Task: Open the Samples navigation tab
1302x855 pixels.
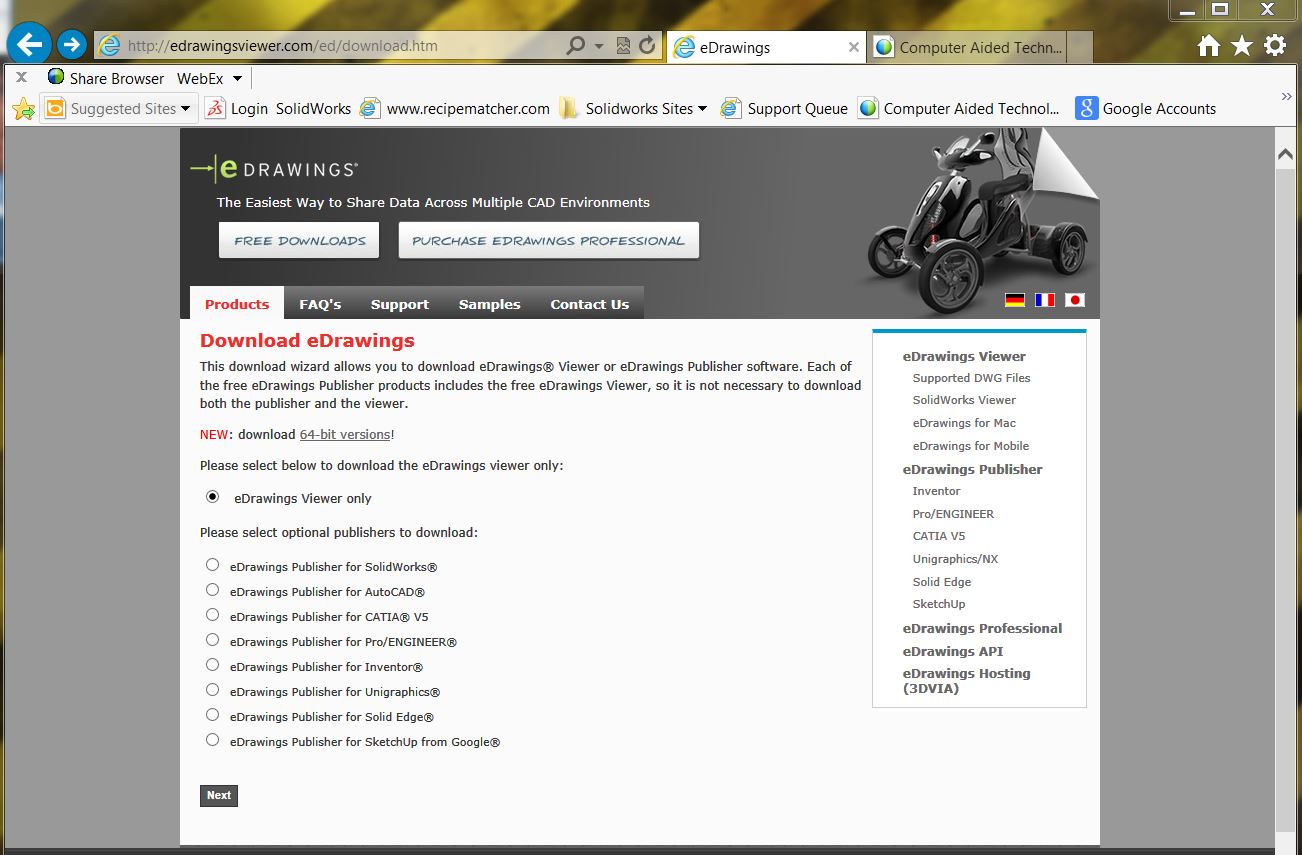Action: pyautogui.click(x=490, y=304)
